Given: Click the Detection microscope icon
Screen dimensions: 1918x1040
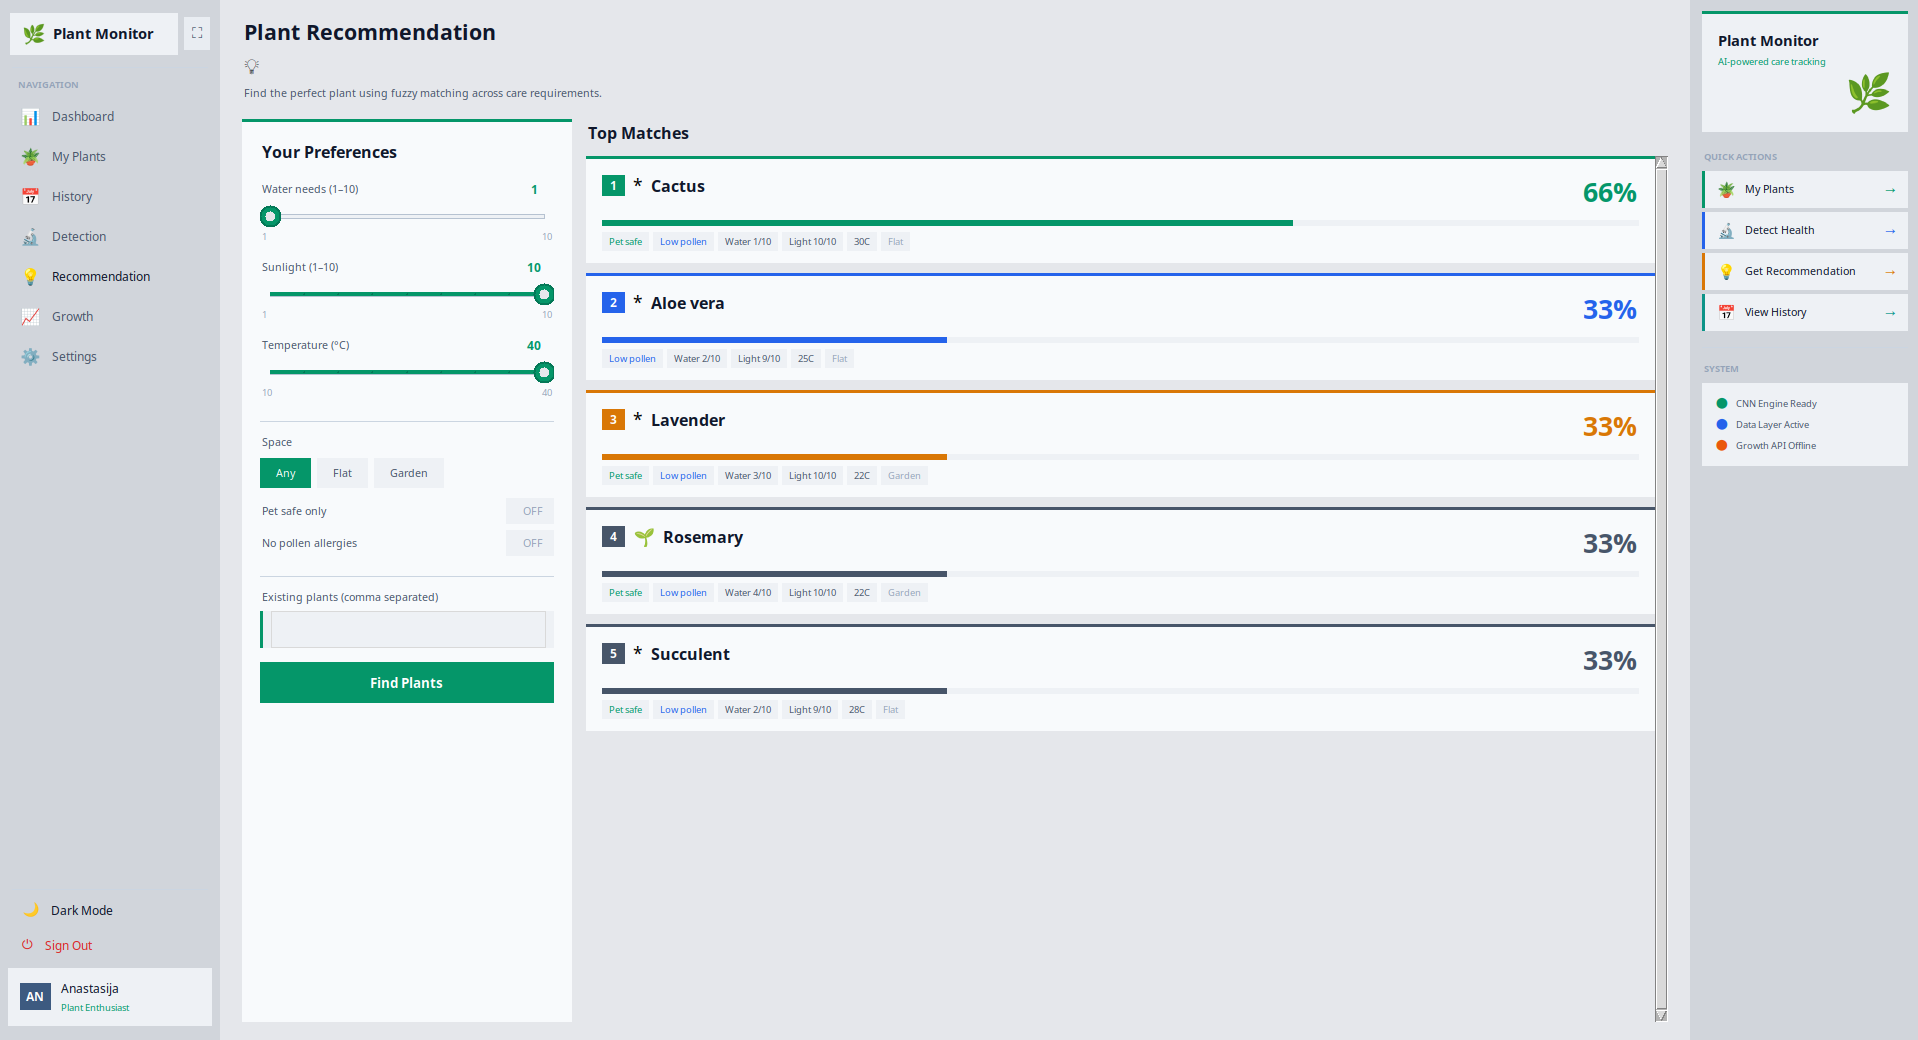Looking at the screenshot, I should point(30,237).
